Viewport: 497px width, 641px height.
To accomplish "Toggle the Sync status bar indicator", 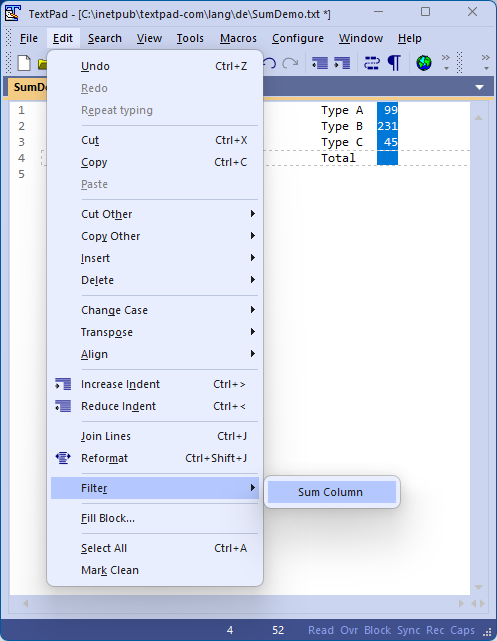I will tap(408, 630).
